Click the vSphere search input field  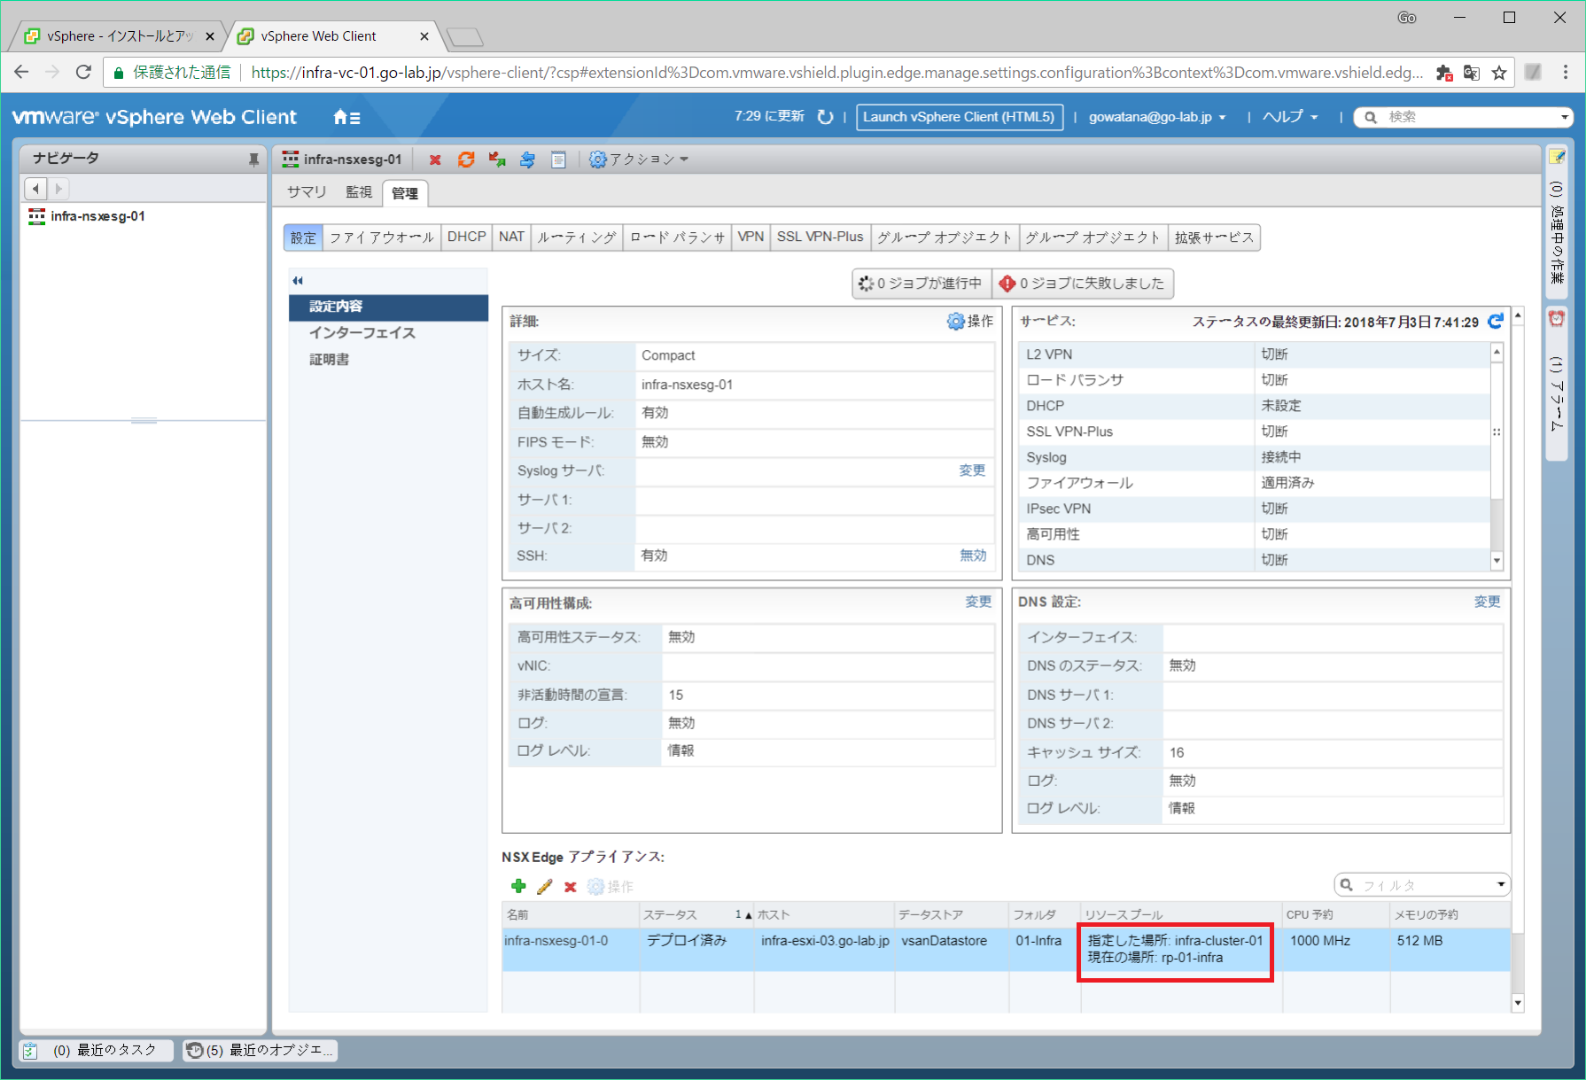click(x=1465, y=118)
